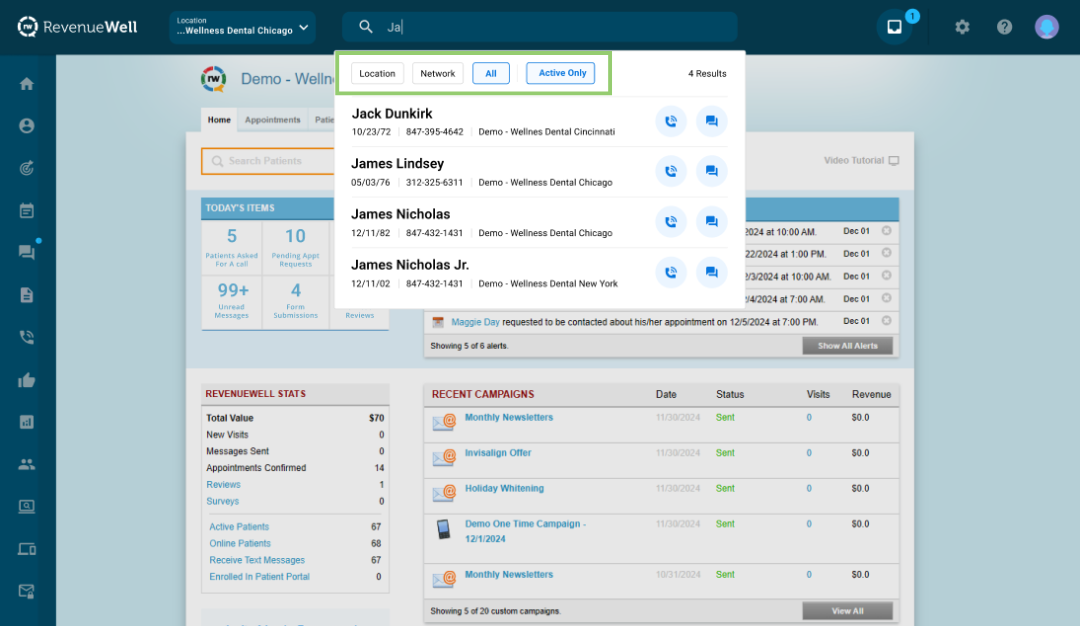The image size is (1080, 626).
Task: Dismiss the 1:00 PM alert
Action: click(x=886, y=253)
